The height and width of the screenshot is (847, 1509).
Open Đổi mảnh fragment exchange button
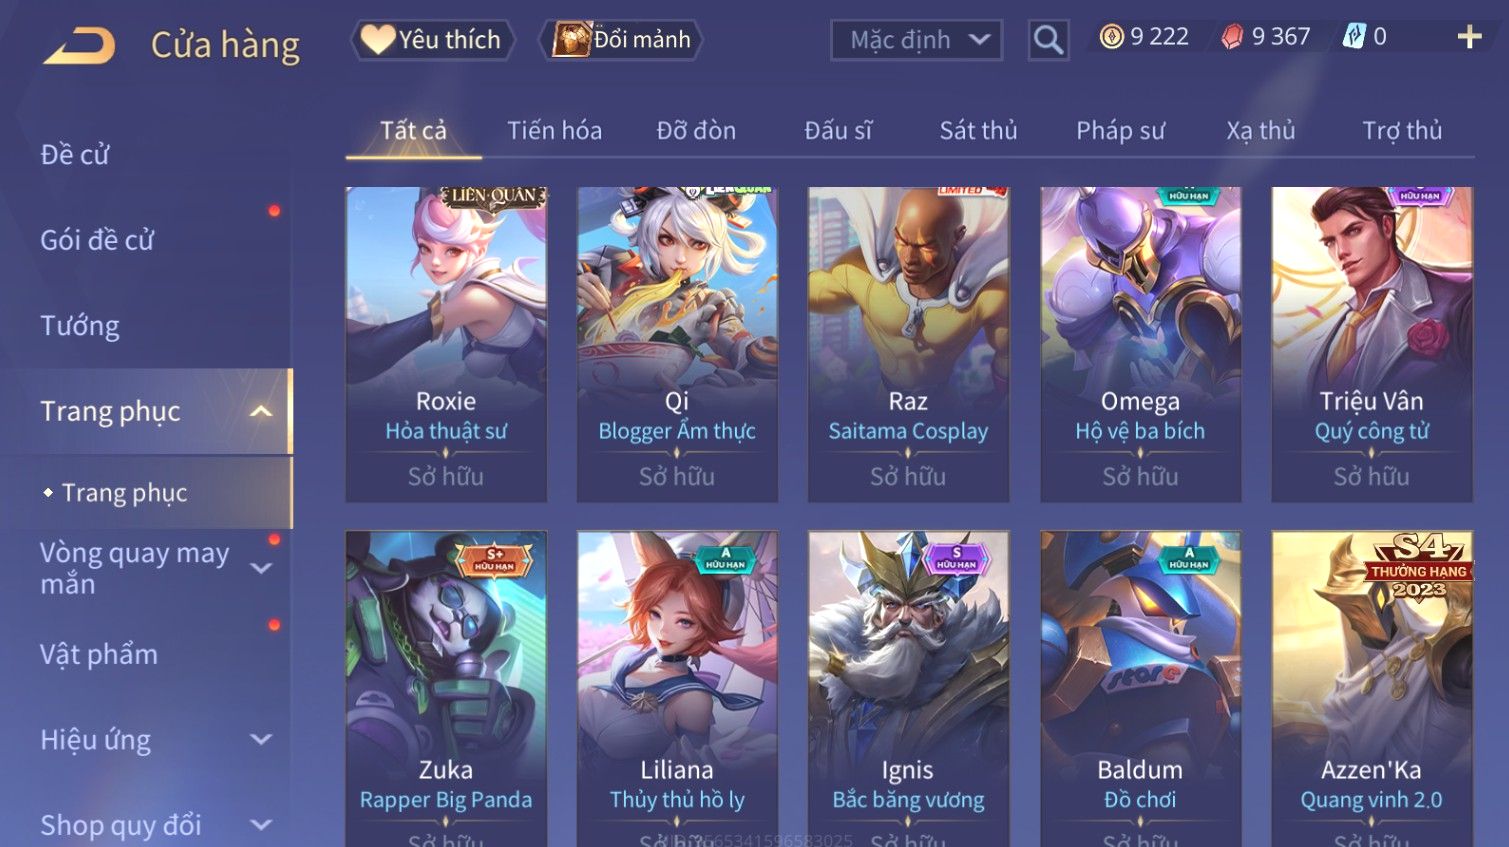point(621,40)
